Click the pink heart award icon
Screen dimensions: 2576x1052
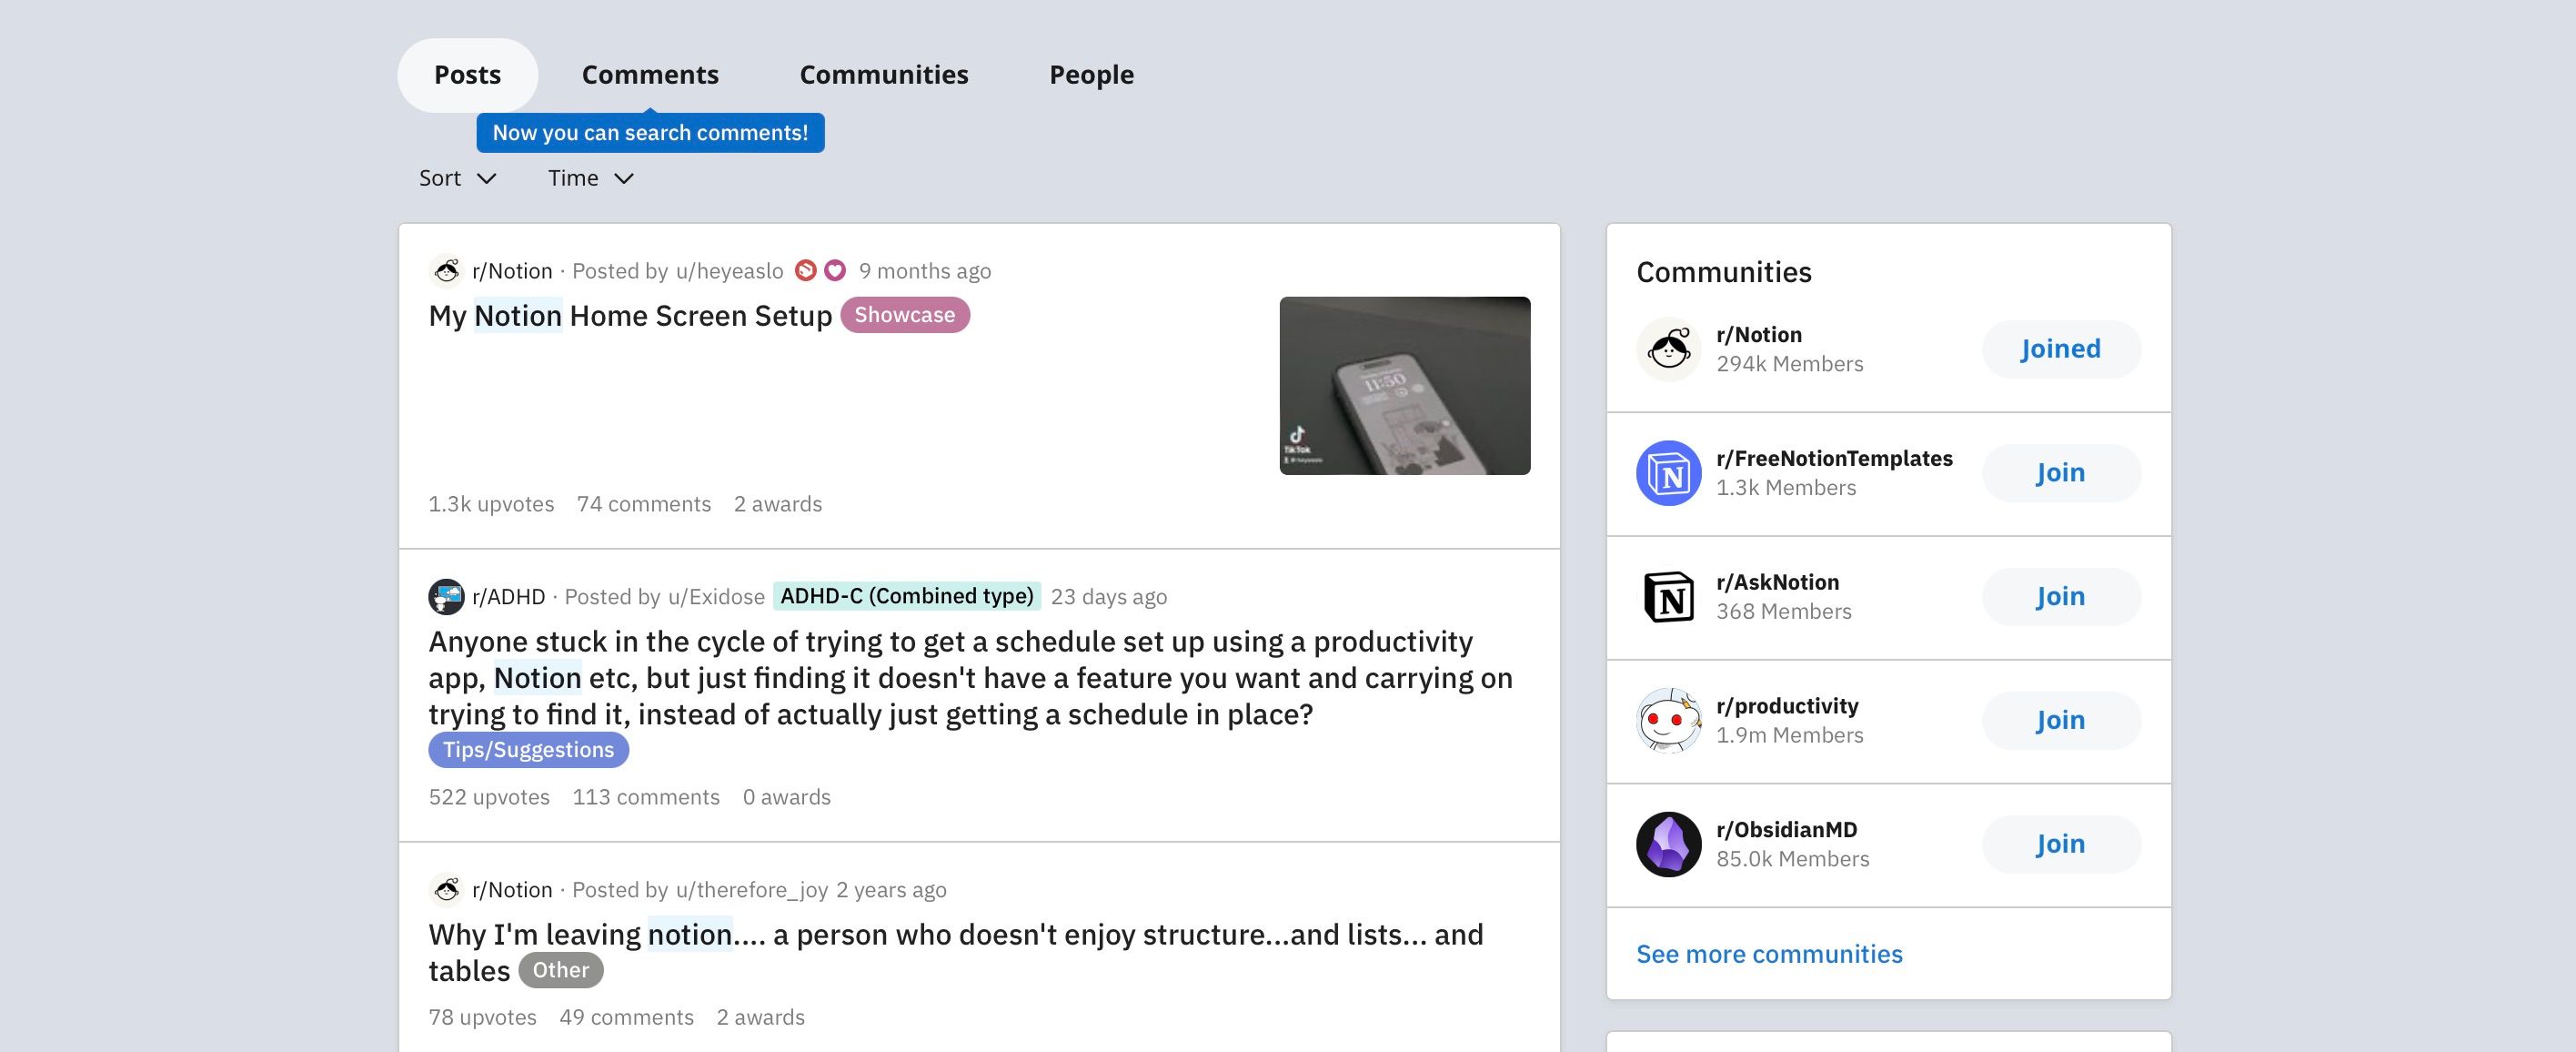coord(834,270)
